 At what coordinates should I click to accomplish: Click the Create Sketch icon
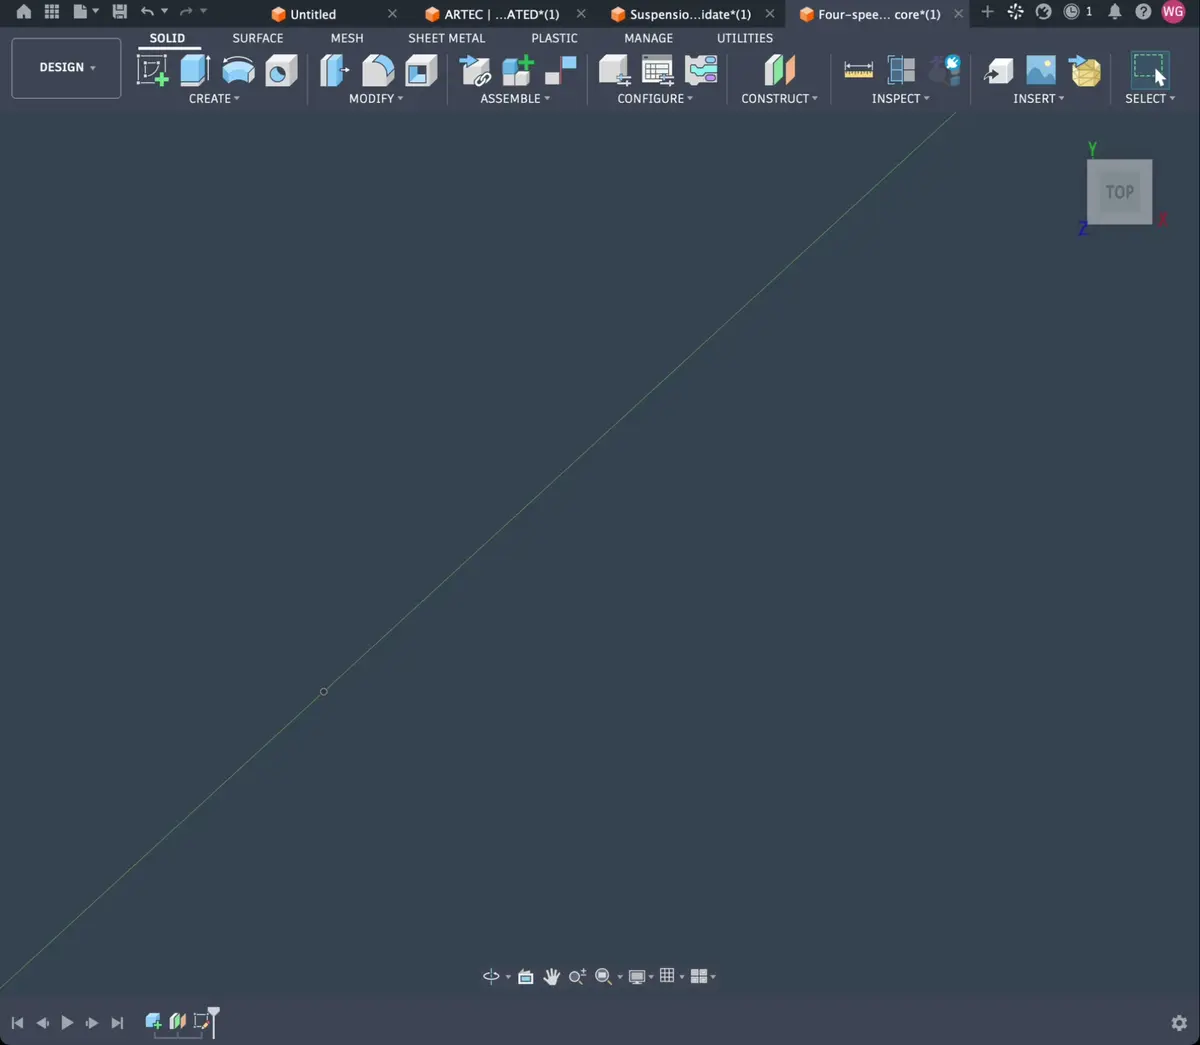[152, 71]
